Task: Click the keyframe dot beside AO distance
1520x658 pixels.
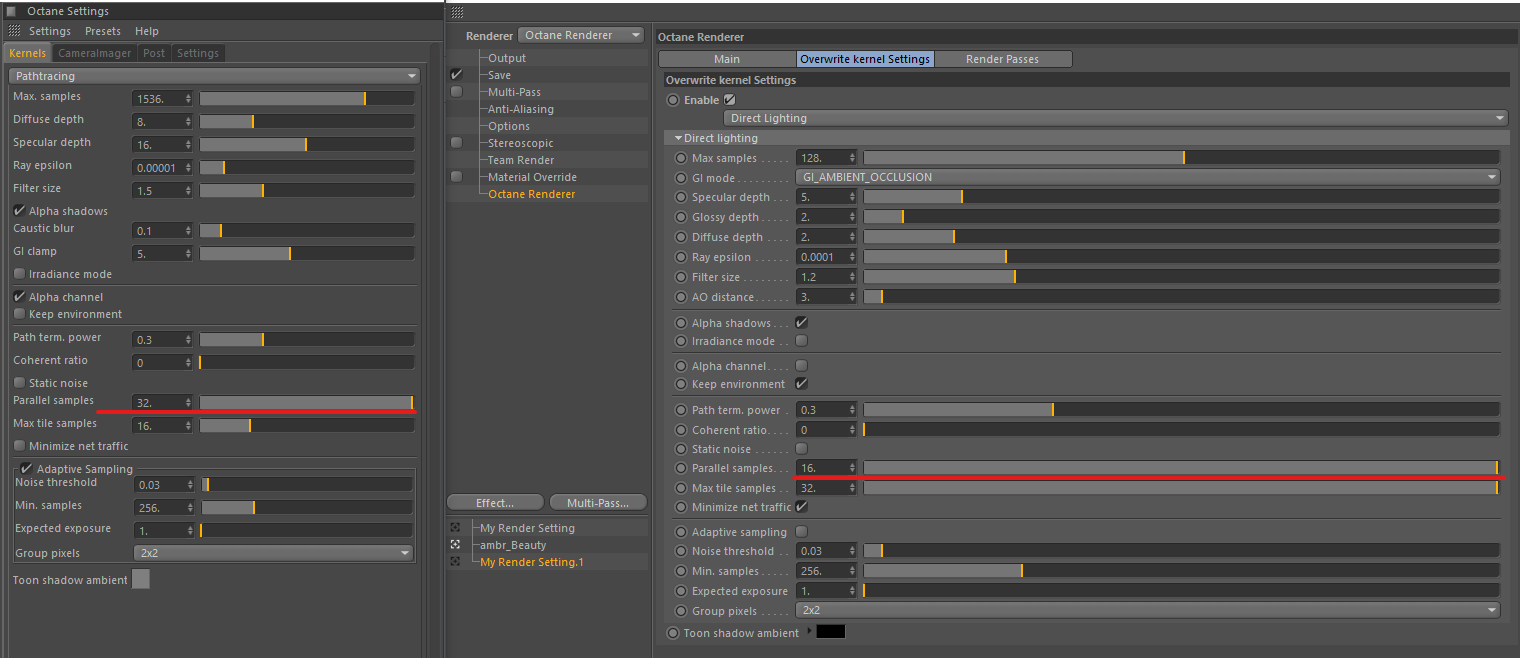Action: (681, 297)
